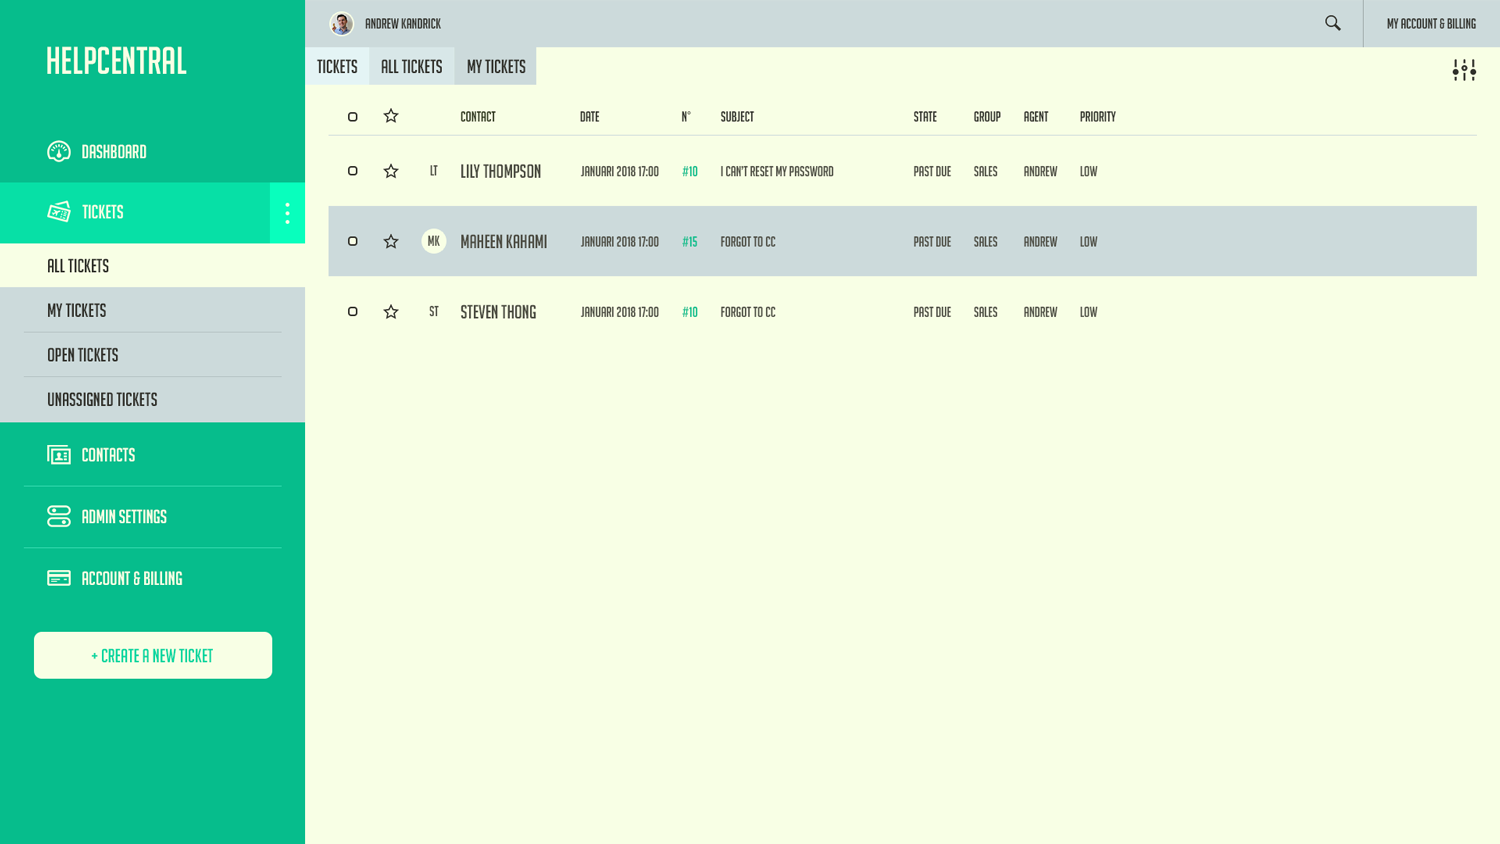
Task: Sort by the Agent column header
Action: coord(1036,116)
